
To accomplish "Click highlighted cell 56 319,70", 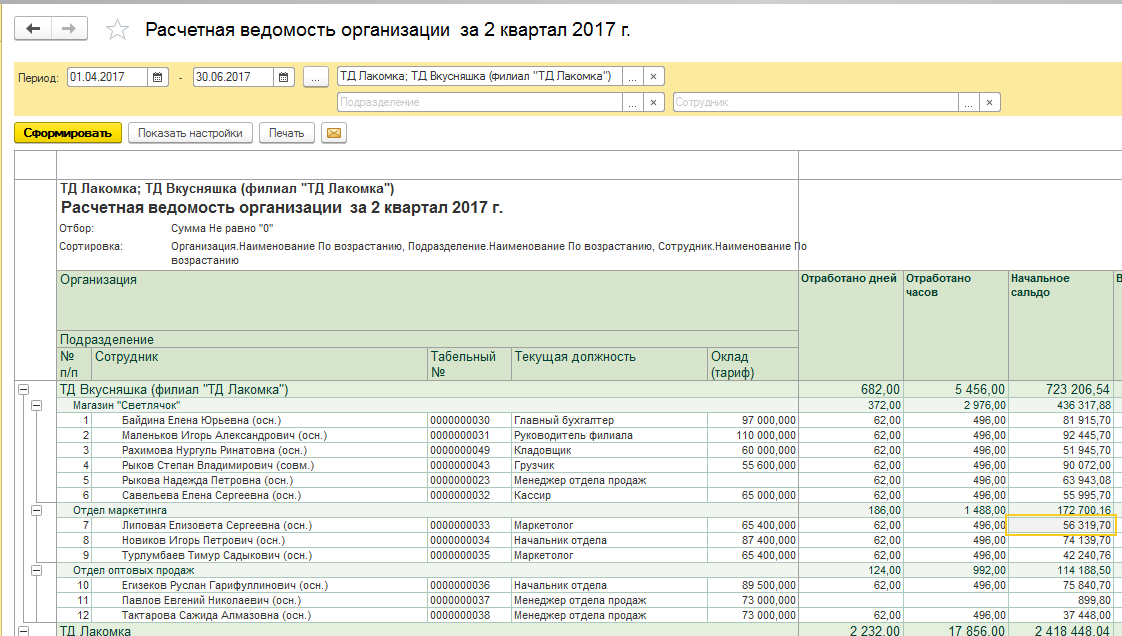I will [1061, 526].
